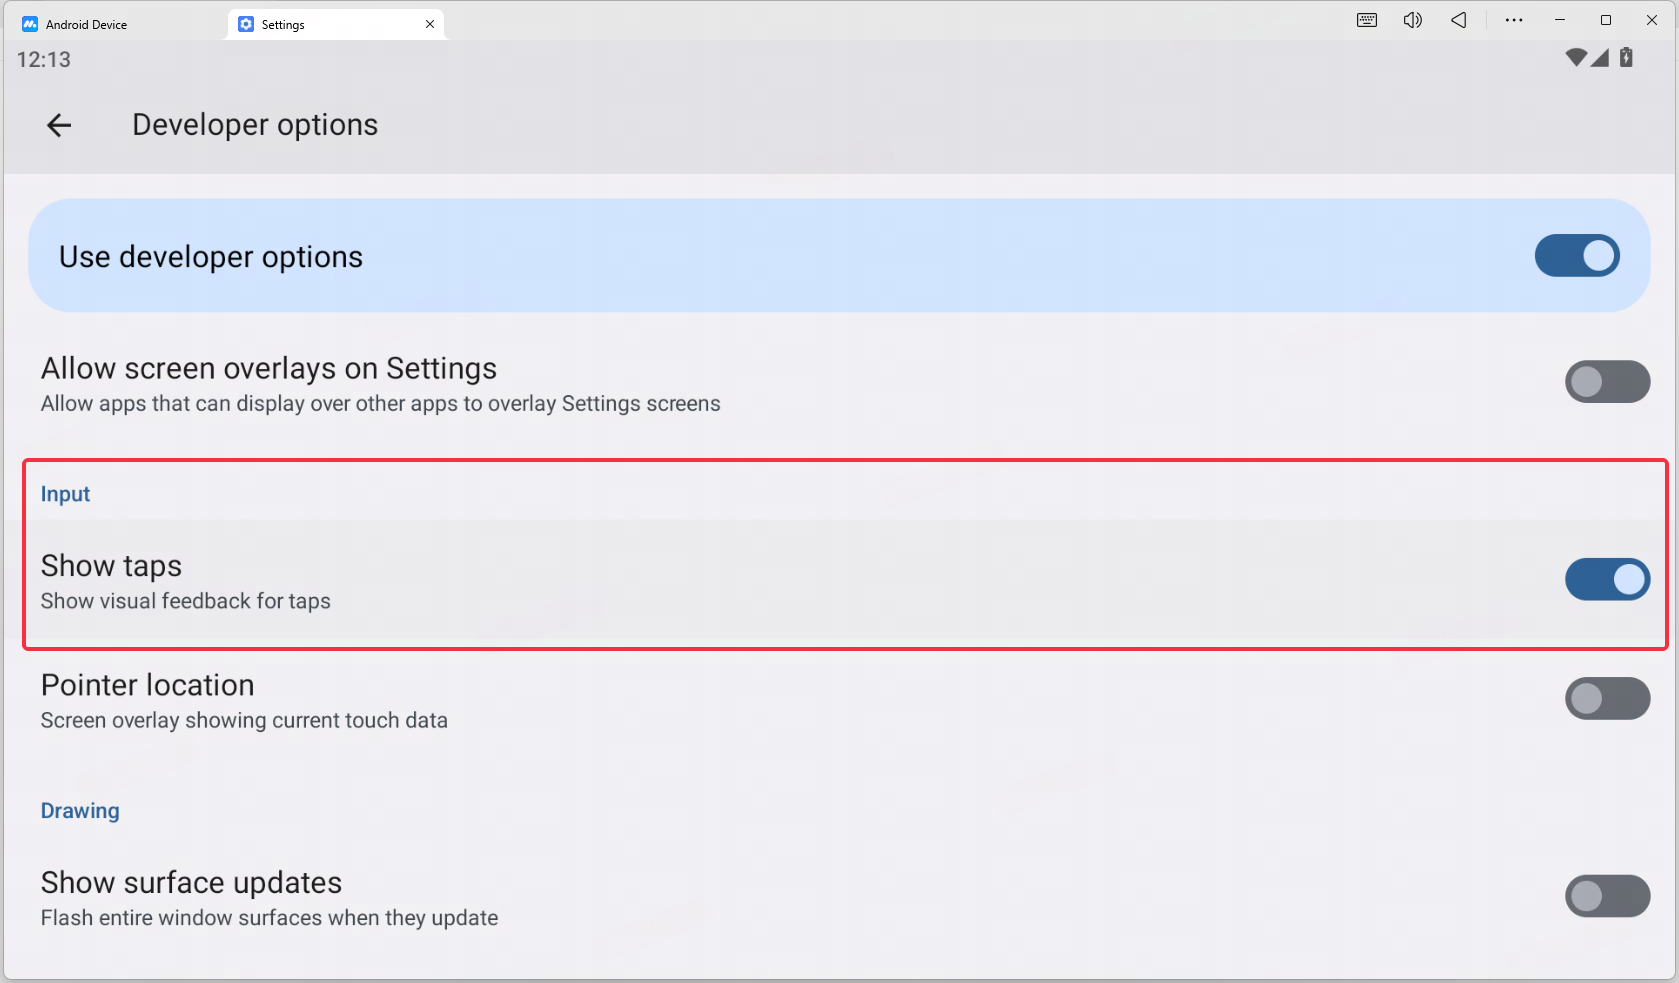Click the cellular signal icon
This screenshot has width=1679, height=983.
point(1600,58)
